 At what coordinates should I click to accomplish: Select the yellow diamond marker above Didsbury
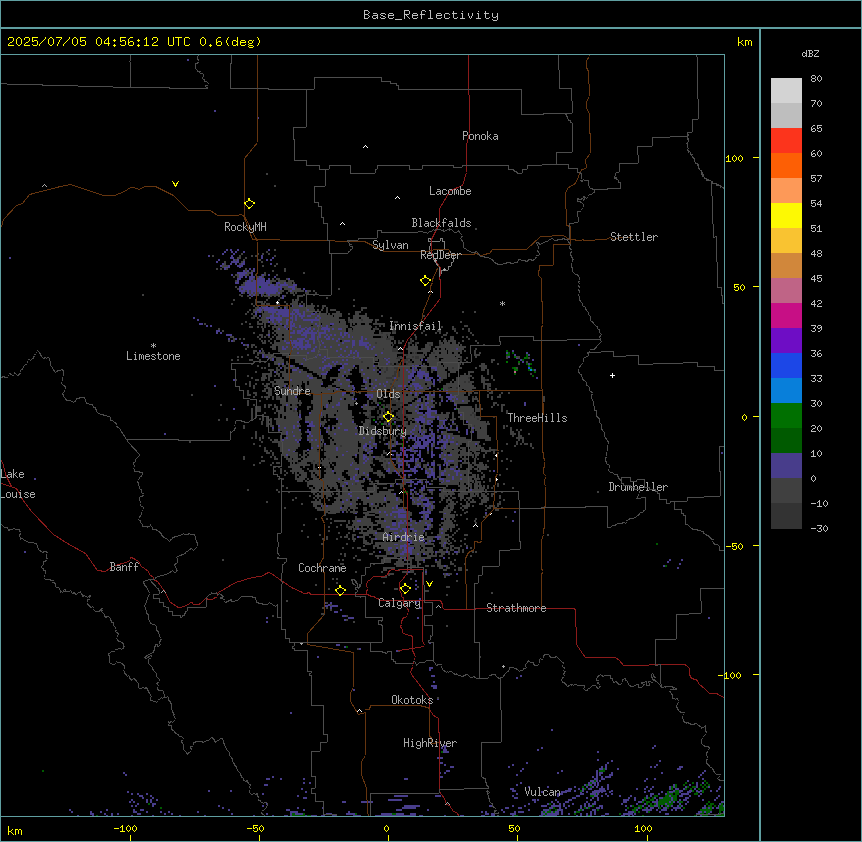click(x=389, y=417)
